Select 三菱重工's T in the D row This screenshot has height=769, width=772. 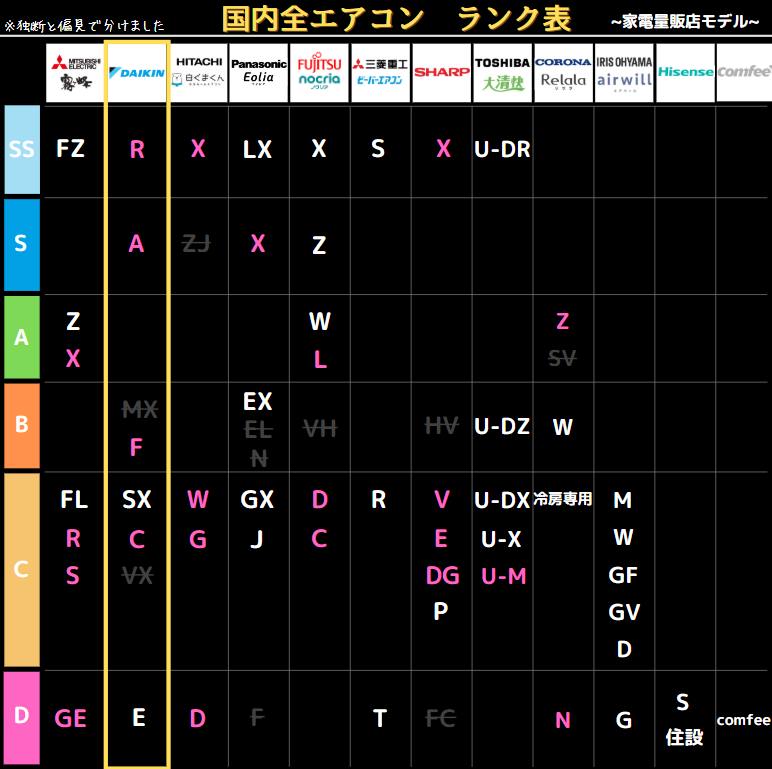[380, 718]
